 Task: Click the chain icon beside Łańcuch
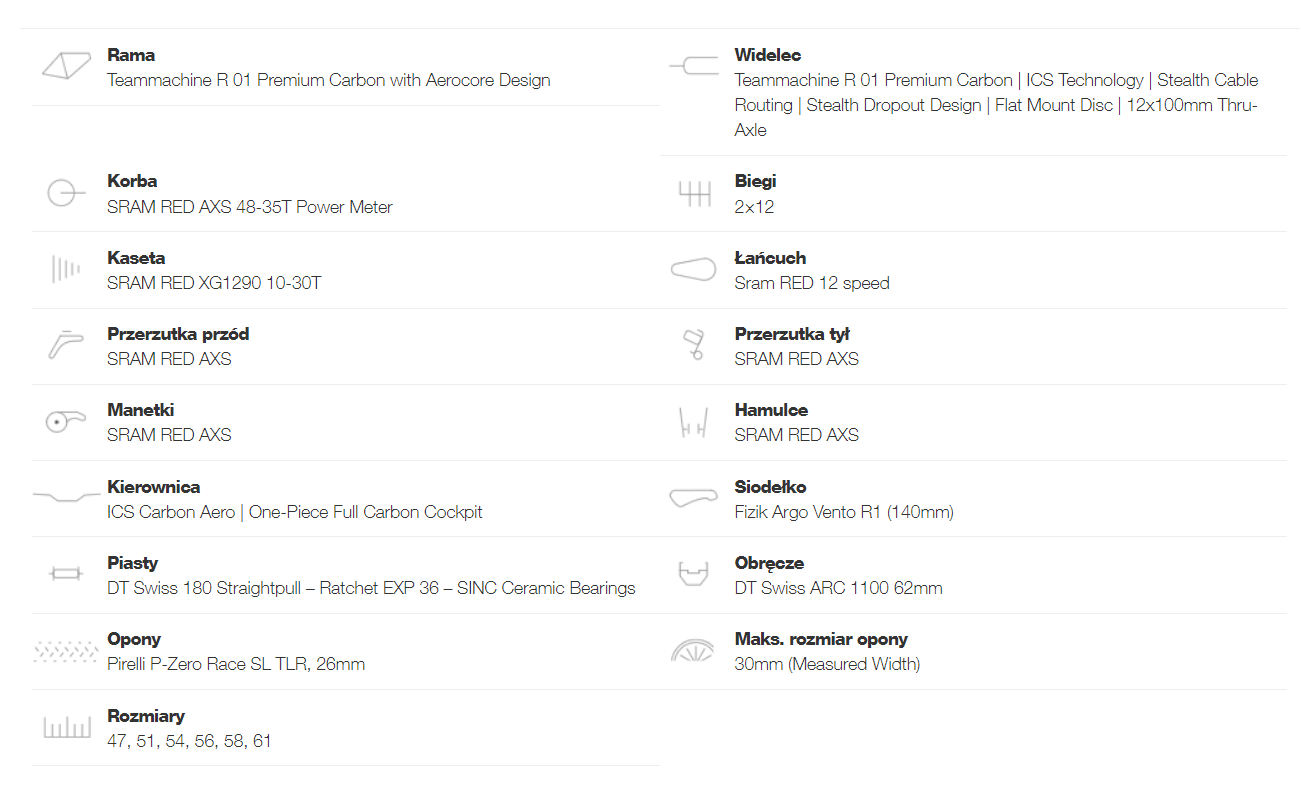(694, 270)
